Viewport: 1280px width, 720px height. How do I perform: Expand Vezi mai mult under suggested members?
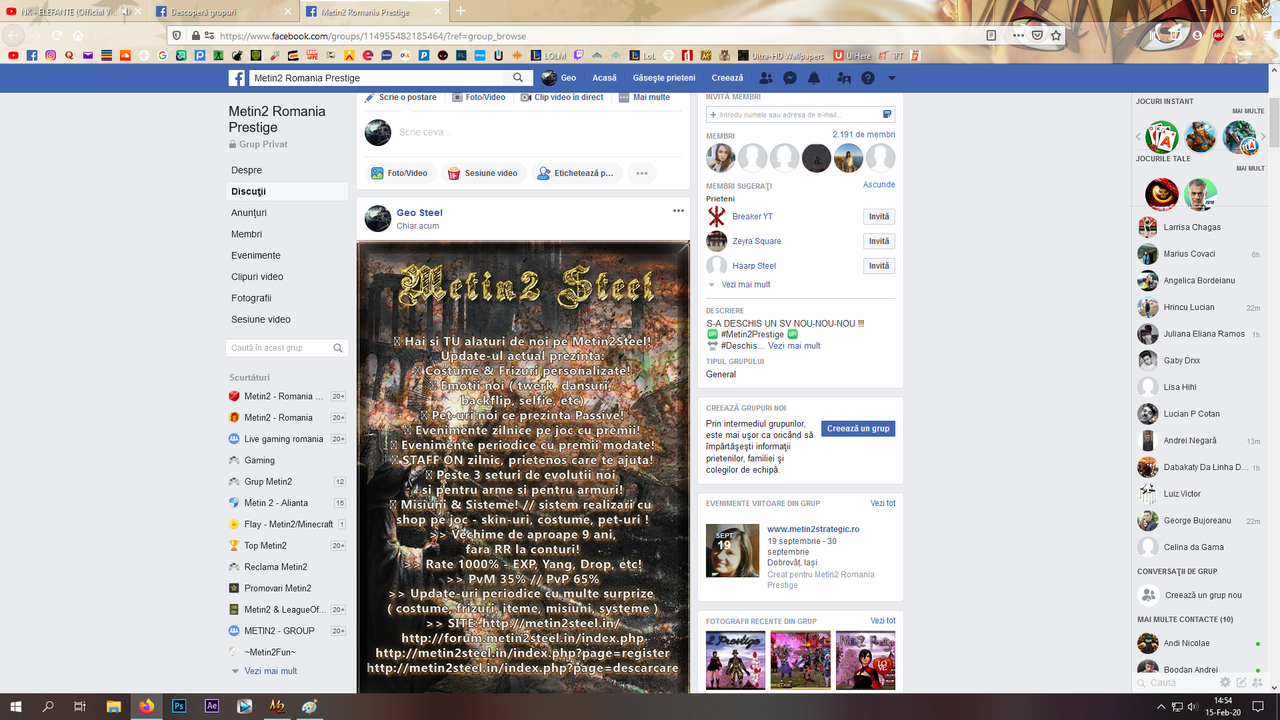point(745,285)
